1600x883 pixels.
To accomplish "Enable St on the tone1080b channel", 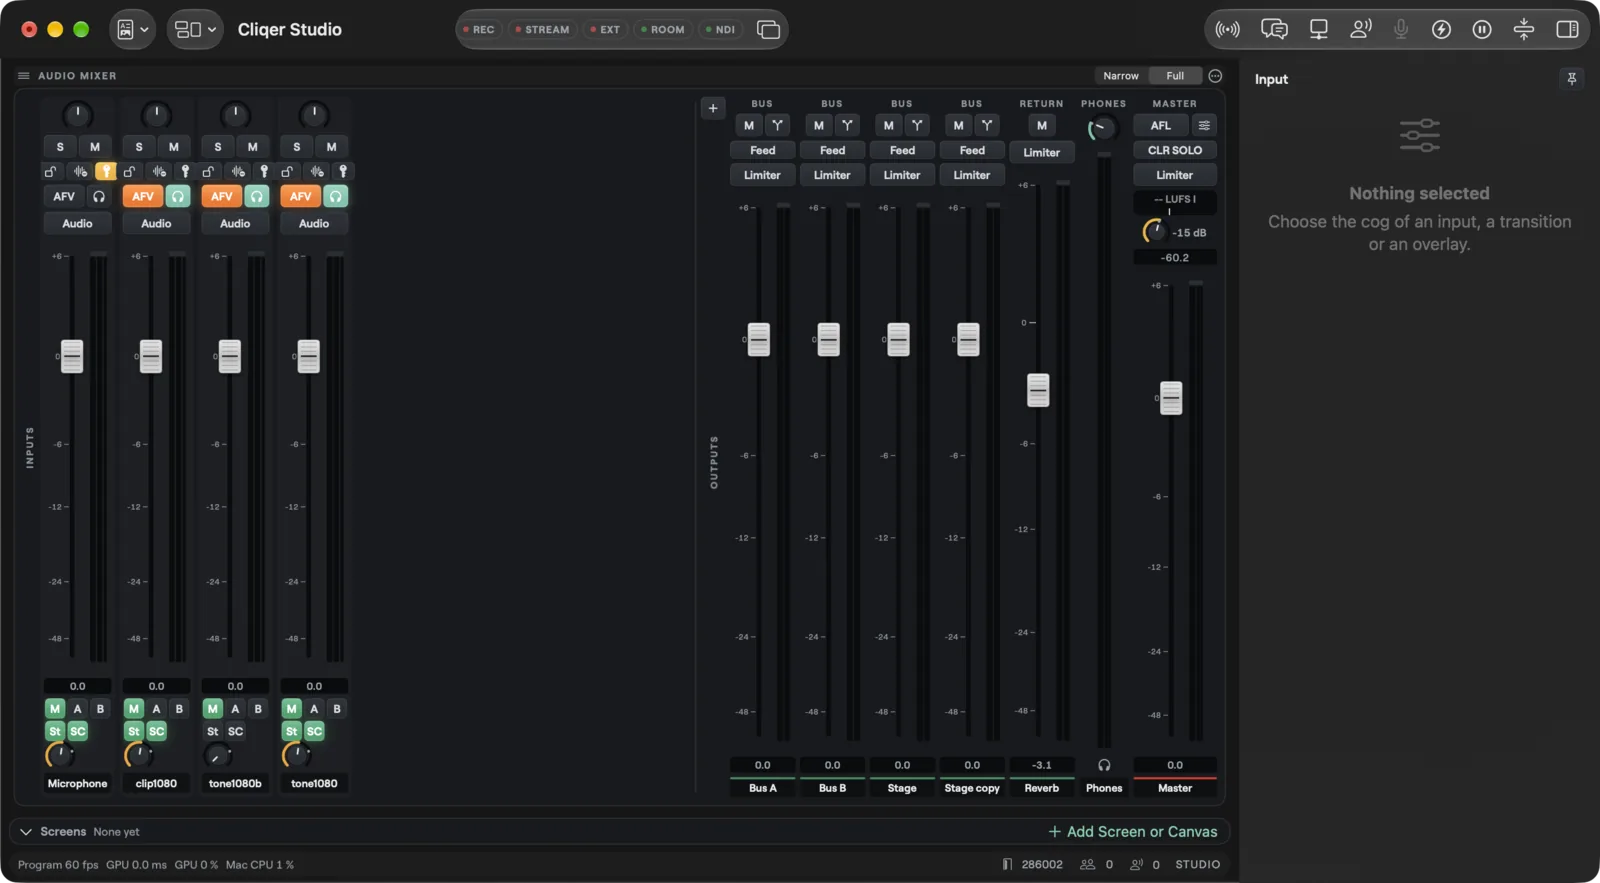I will (x=212, y=731).
